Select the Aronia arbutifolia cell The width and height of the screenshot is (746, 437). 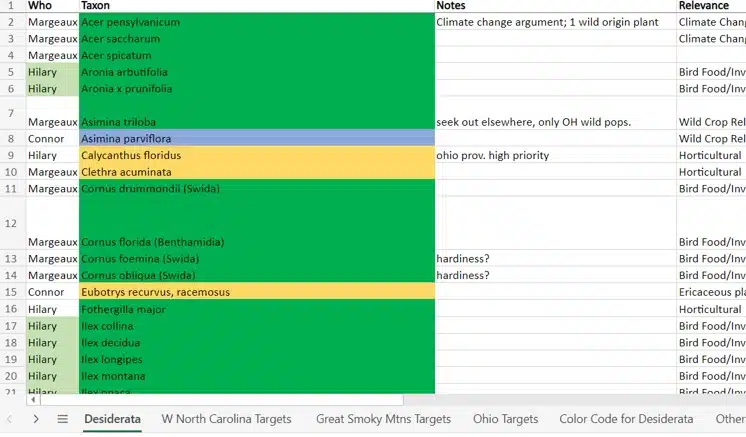point(257,72)
